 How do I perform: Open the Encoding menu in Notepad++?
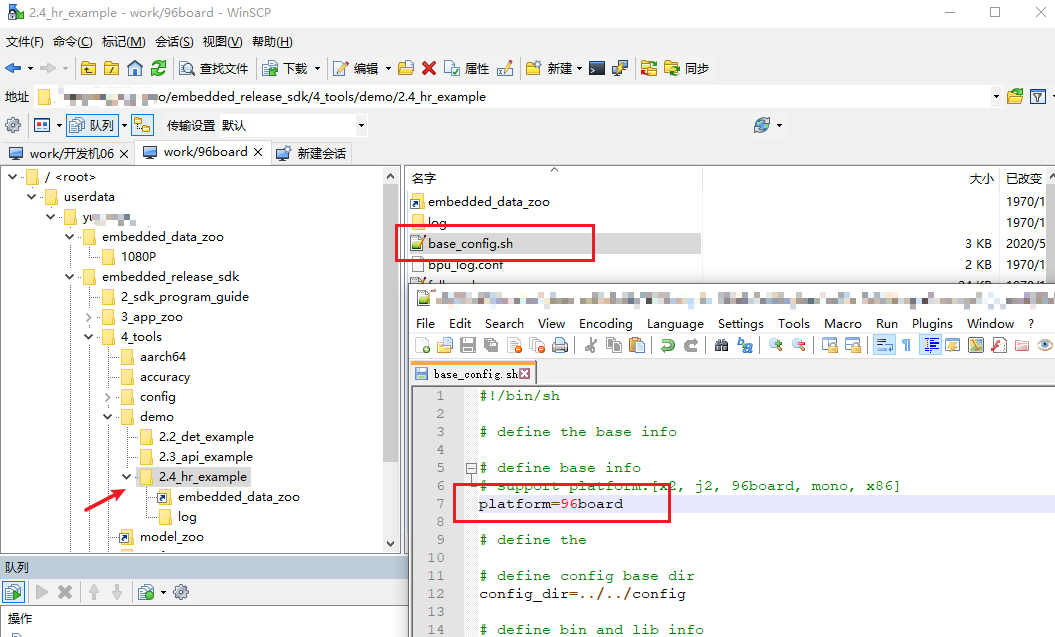click(605, 323)
